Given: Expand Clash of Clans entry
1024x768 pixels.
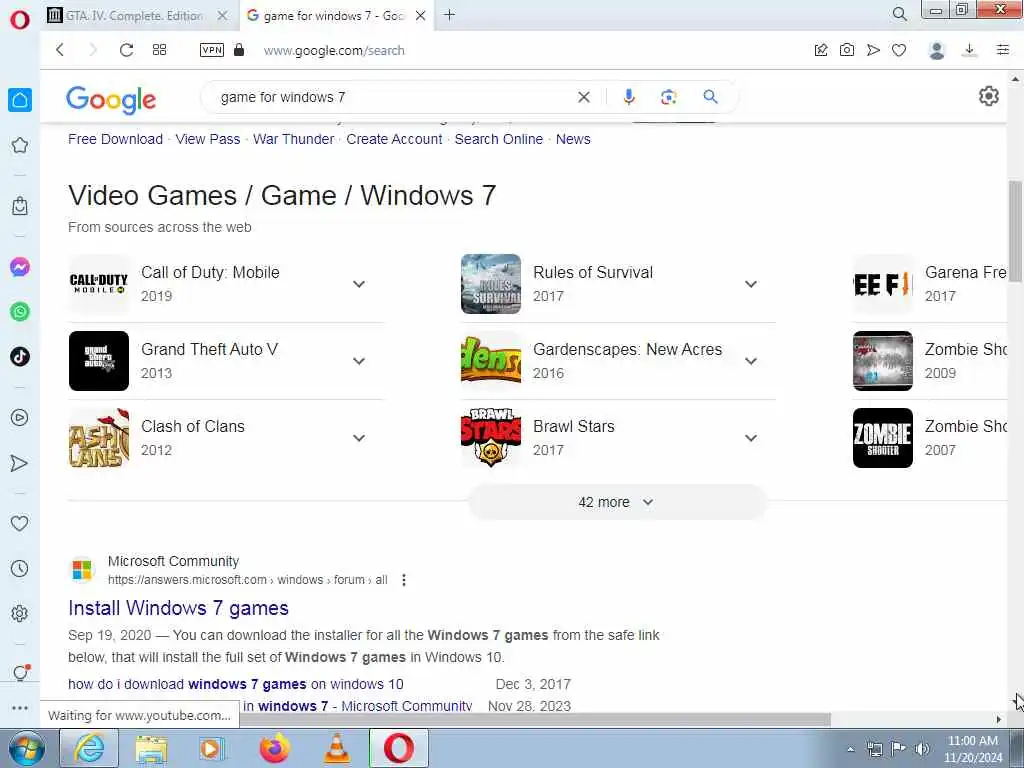Looking at the screenshot, I should click(359, 438).
